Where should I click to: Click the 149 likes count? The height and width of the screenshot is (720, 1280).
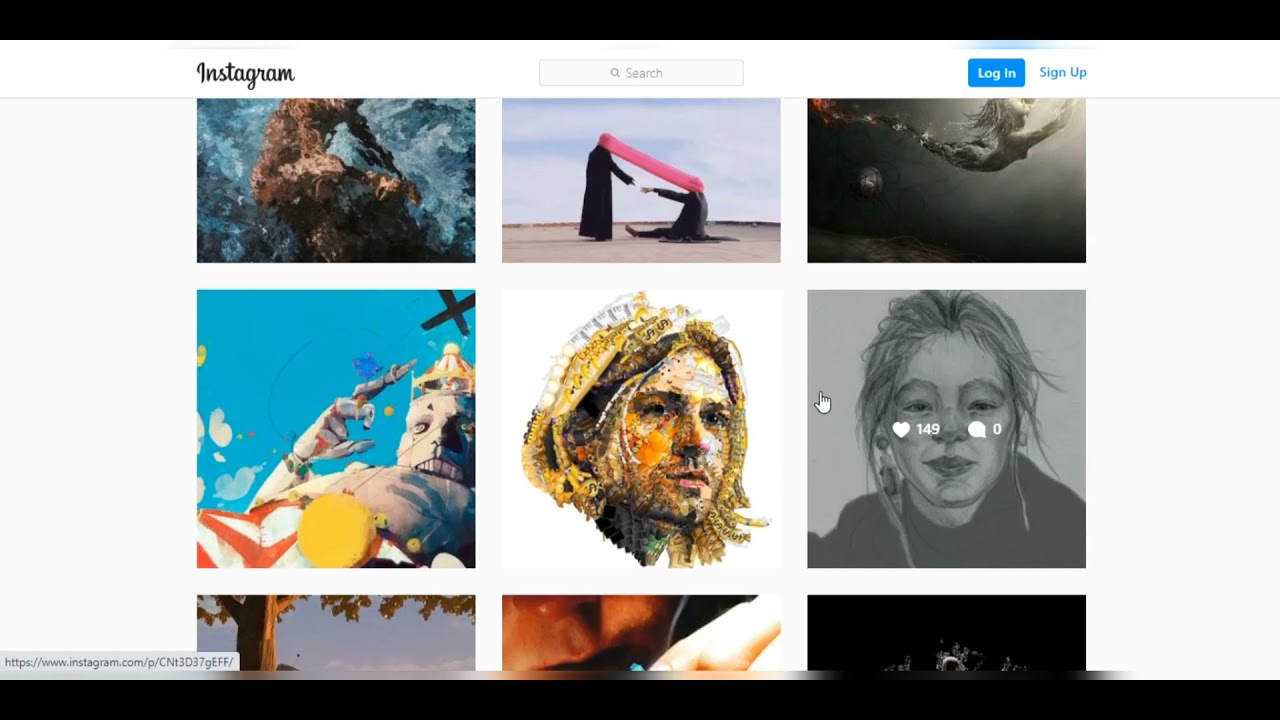pos(928,429)
